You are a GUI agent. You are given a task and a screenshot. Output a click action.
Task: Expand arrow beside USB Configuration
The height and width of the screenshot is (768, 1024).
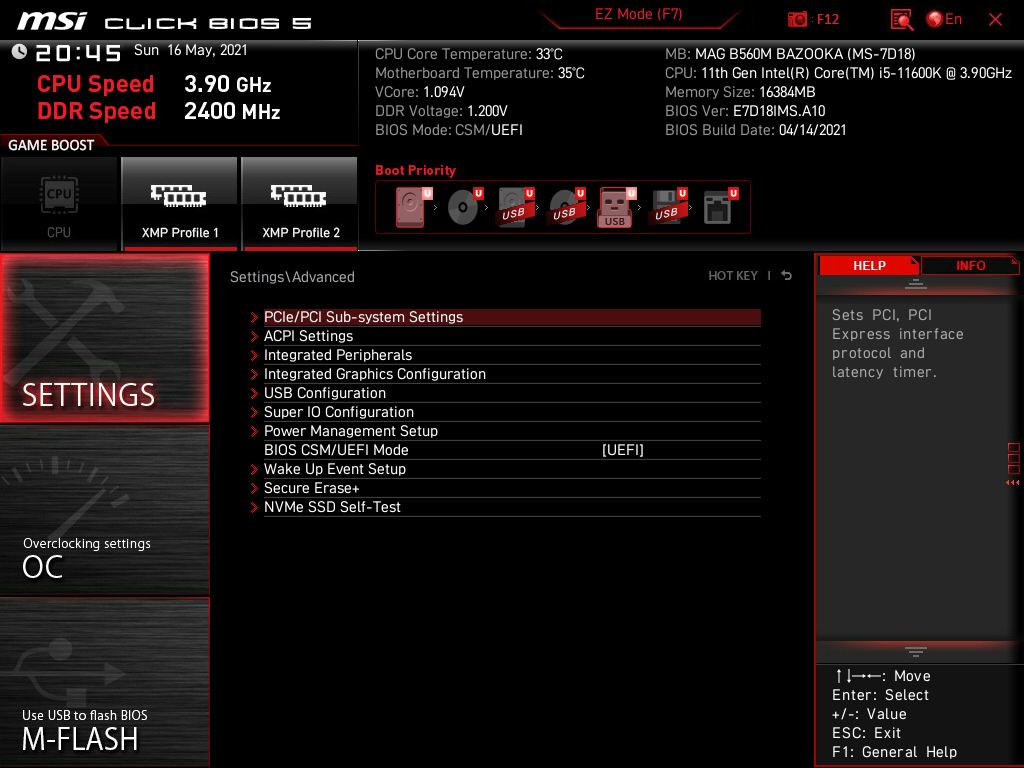coord(254,393)
